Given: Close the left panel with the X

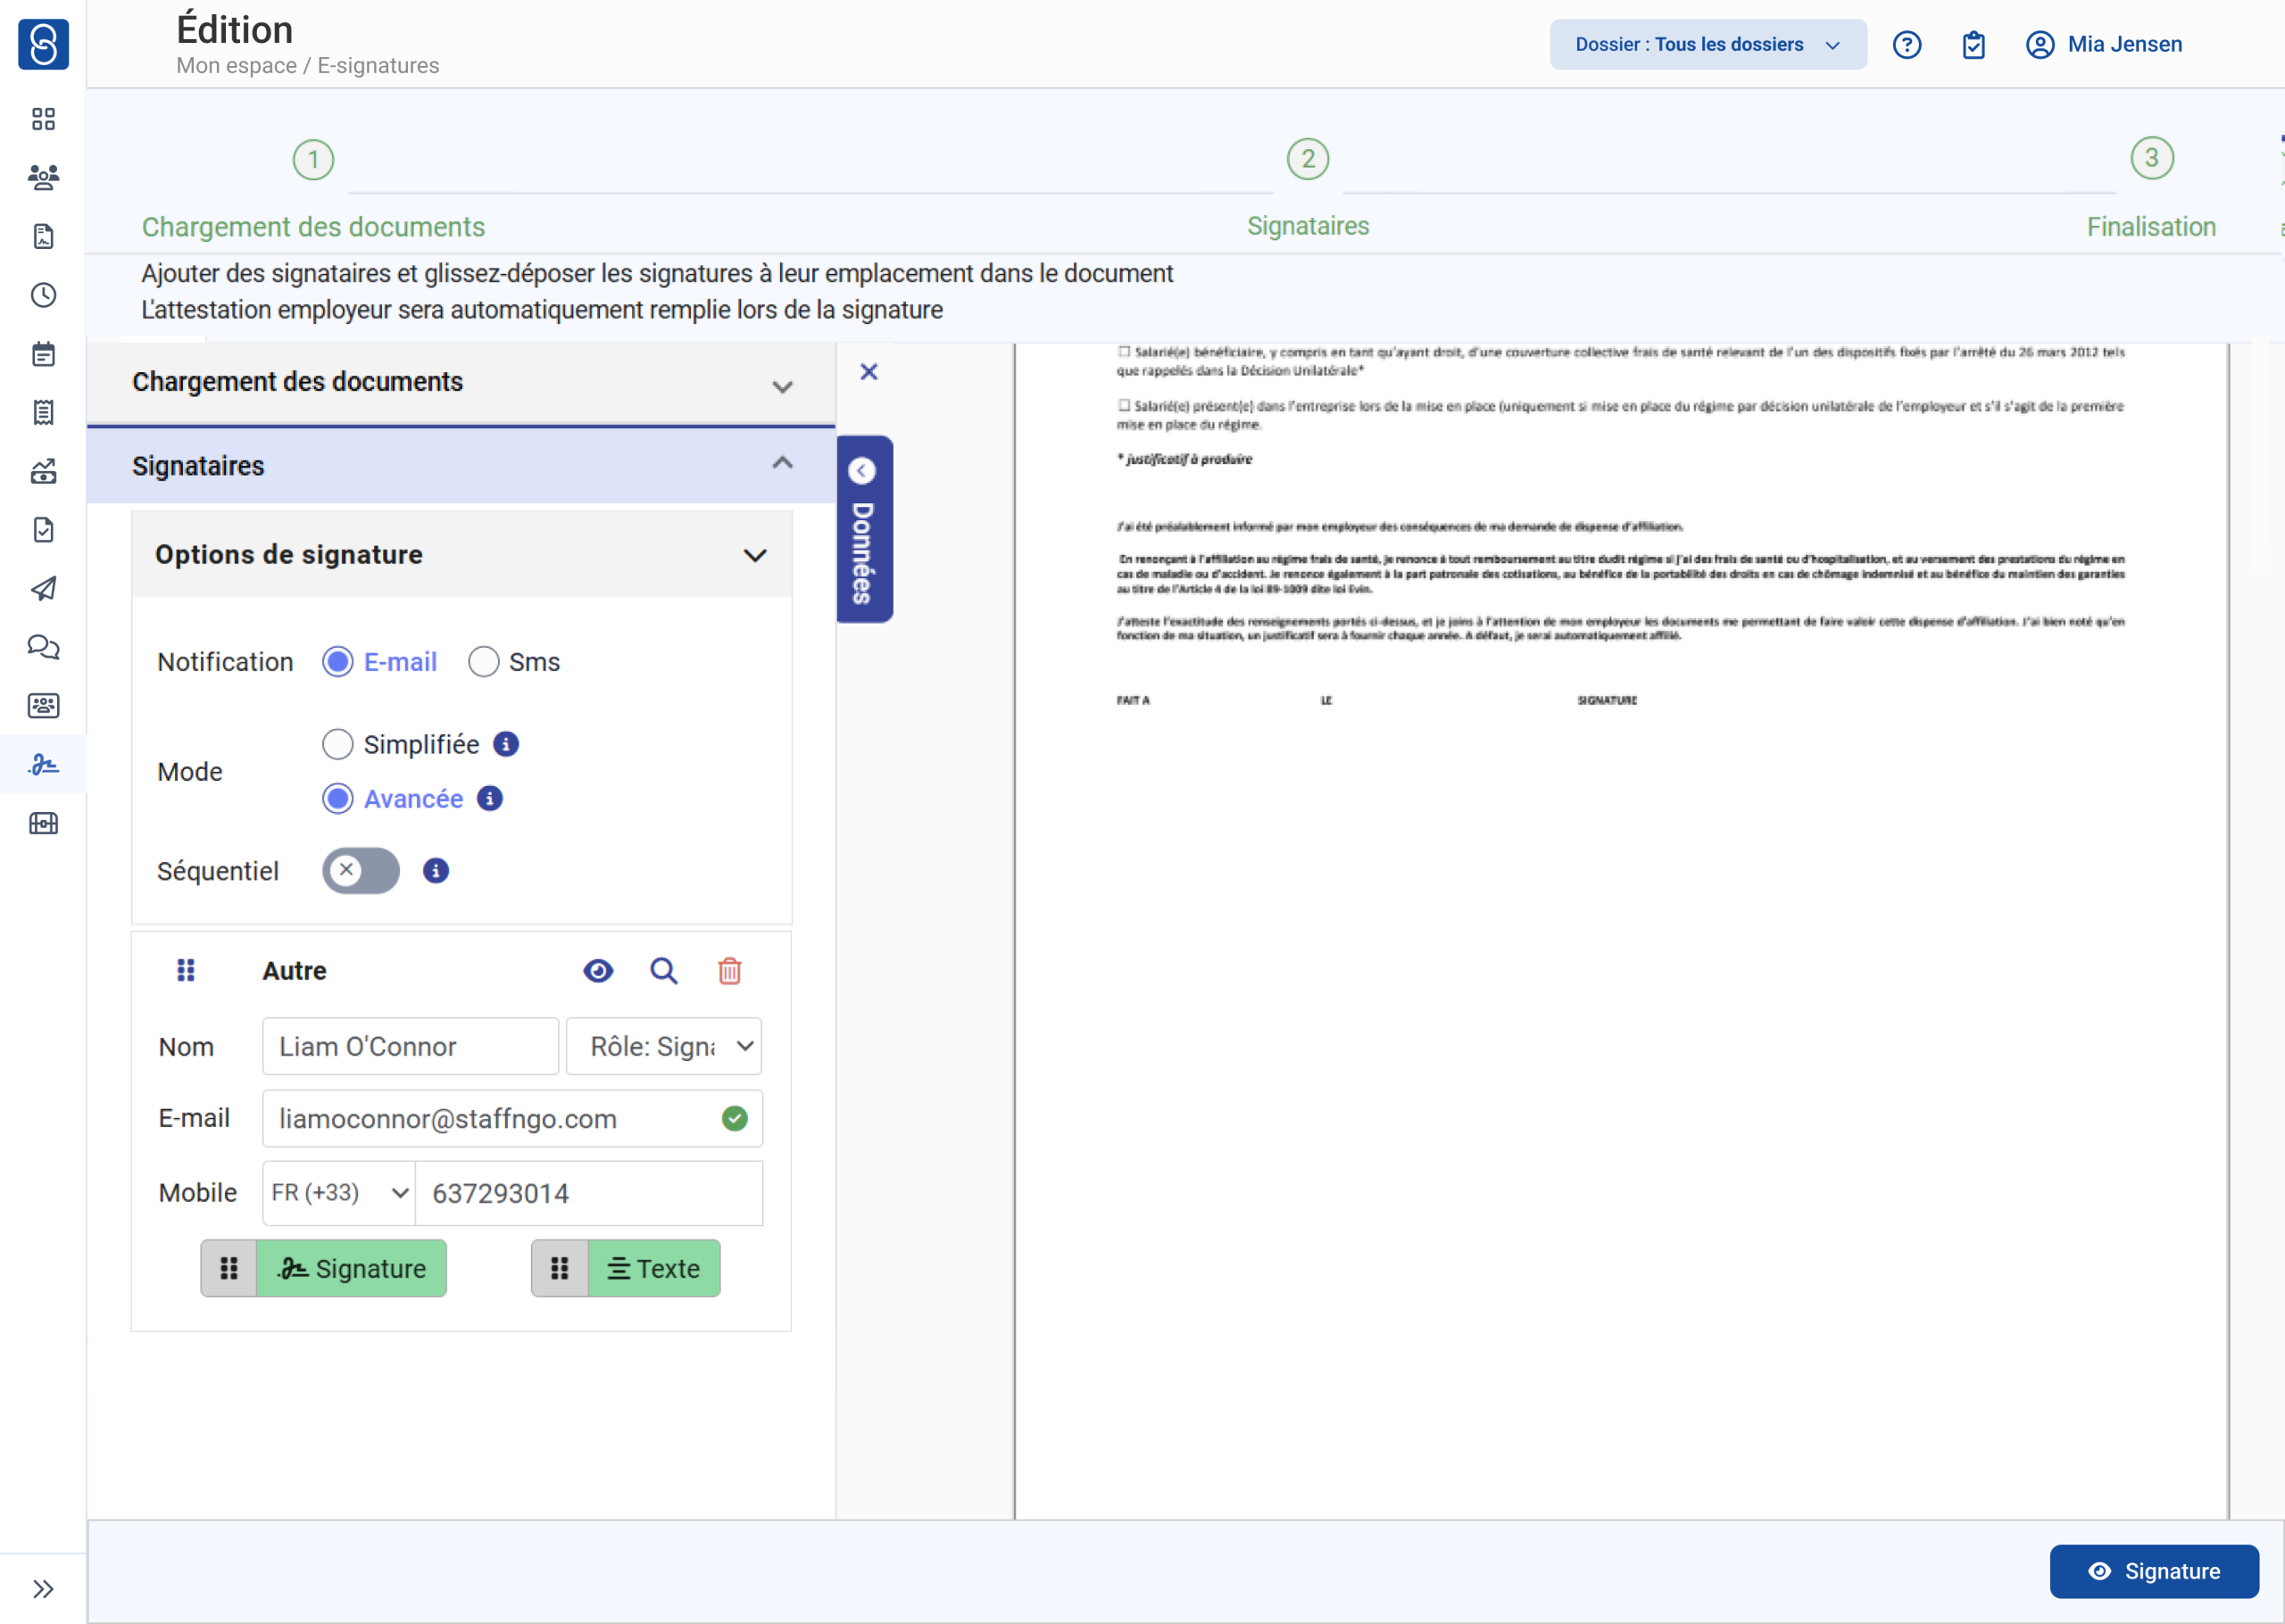Looking at the screenshot, I should 869,372.
